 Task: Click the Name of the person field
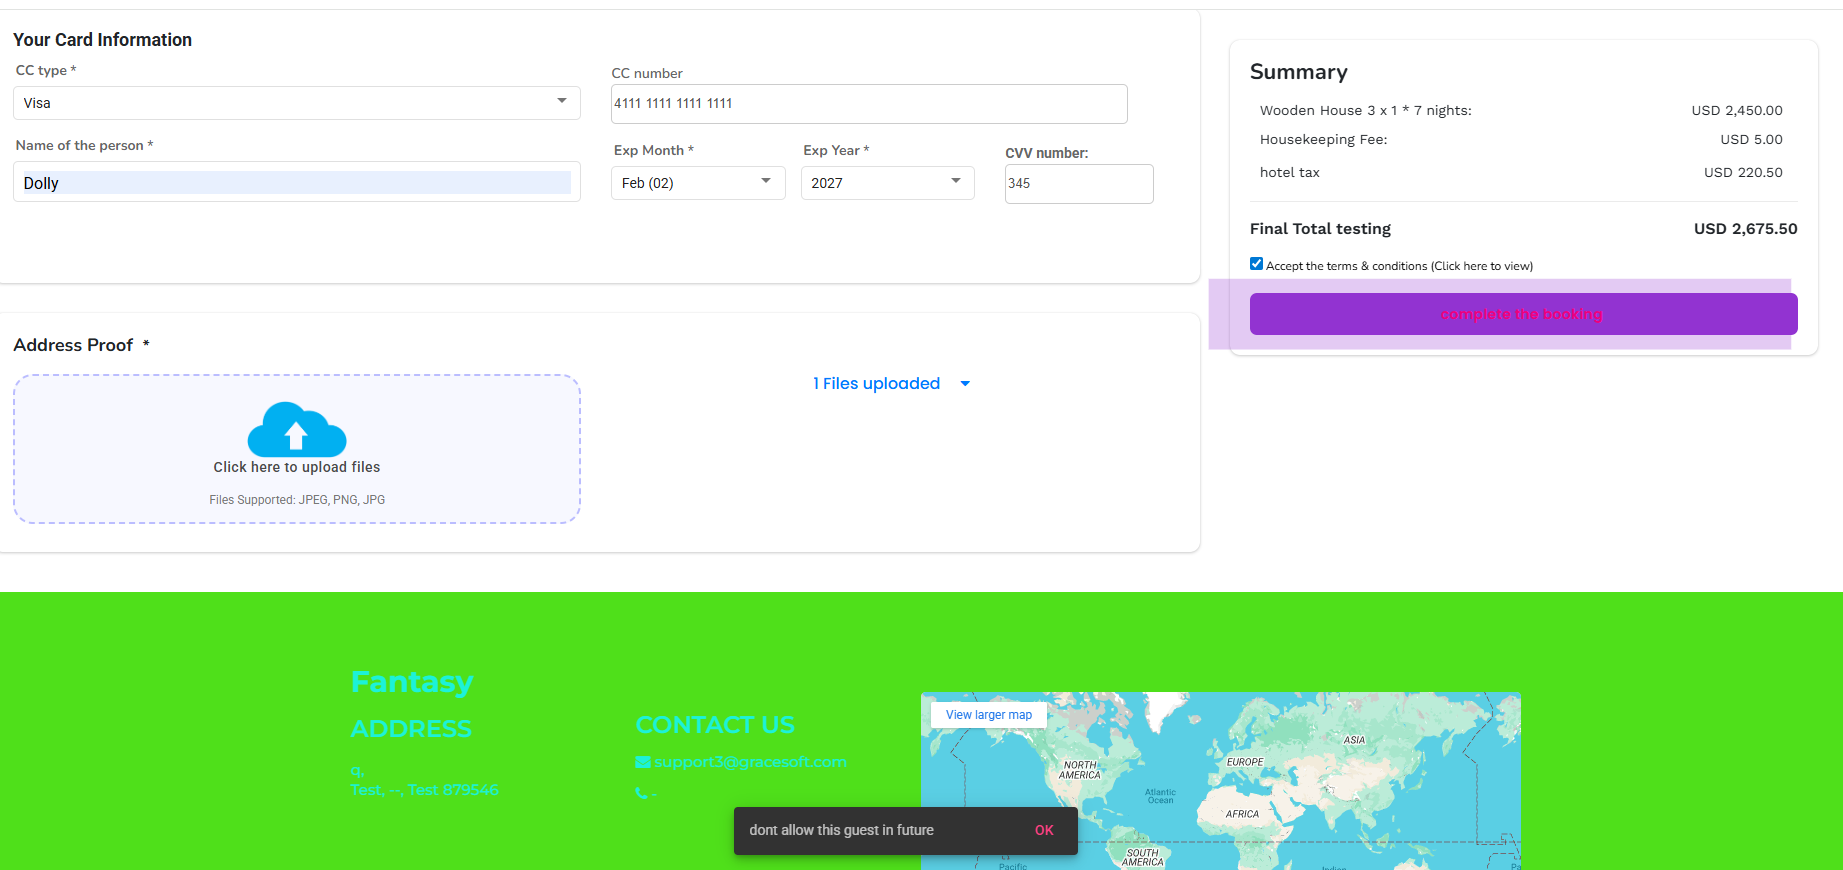point(297,182)
